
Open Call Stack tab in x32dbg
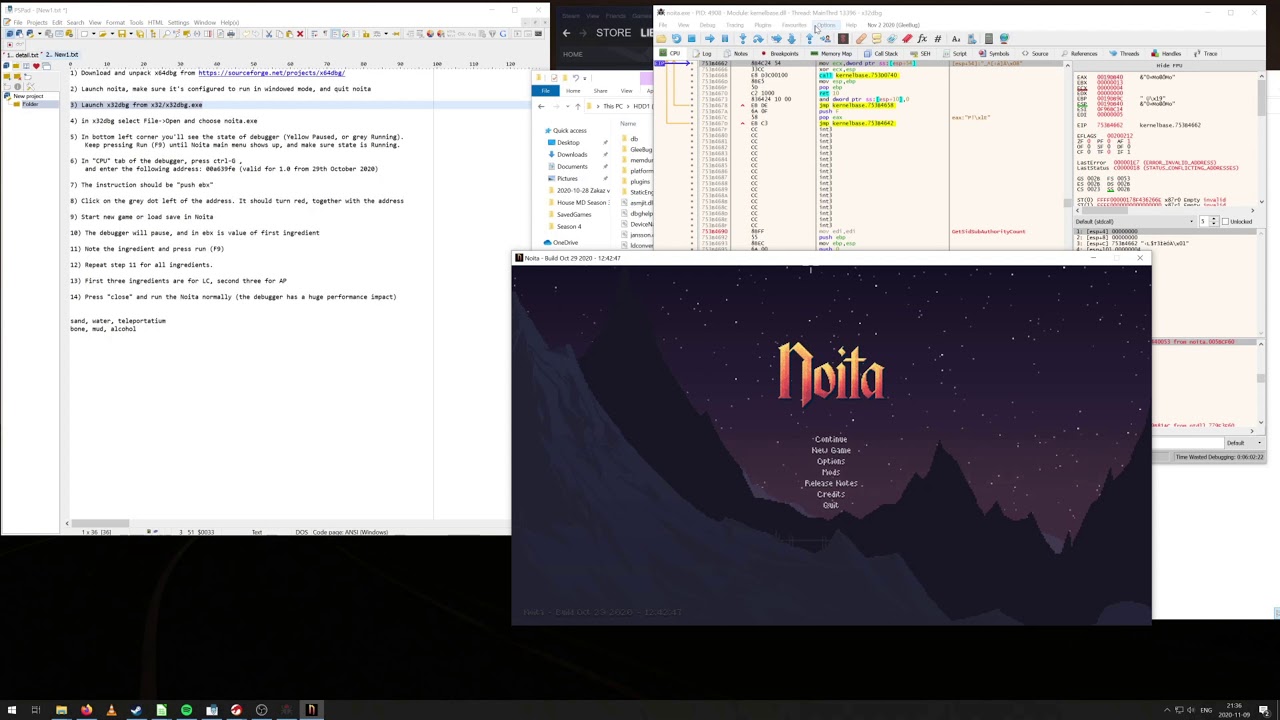881,53
